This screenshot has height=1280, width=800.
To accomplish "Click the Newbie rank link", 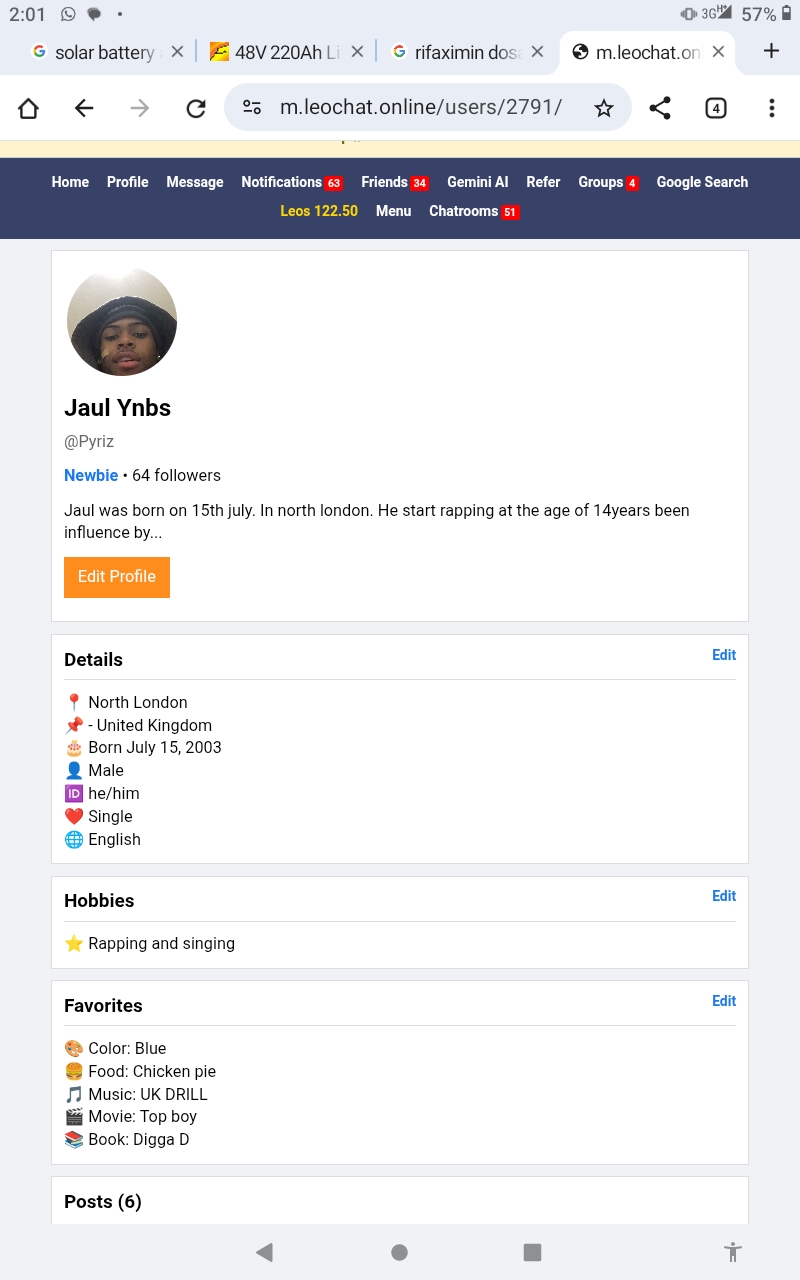I will (91, 475).
